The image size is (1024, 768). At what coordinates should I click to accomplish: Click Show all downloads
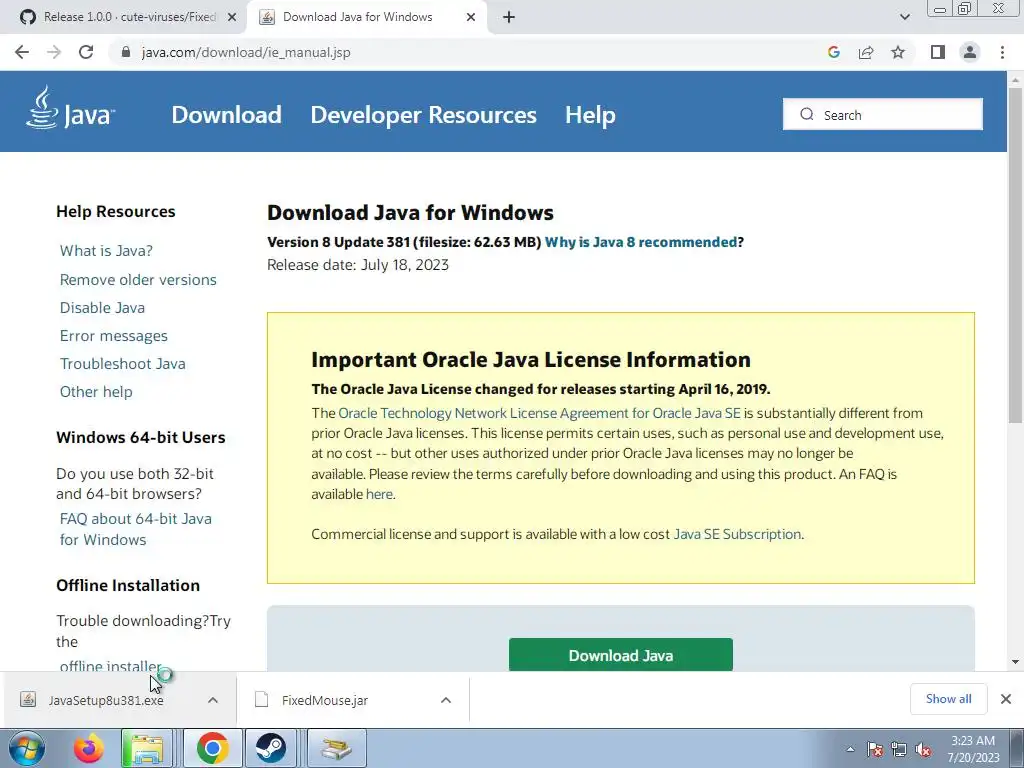coord(948,699)
